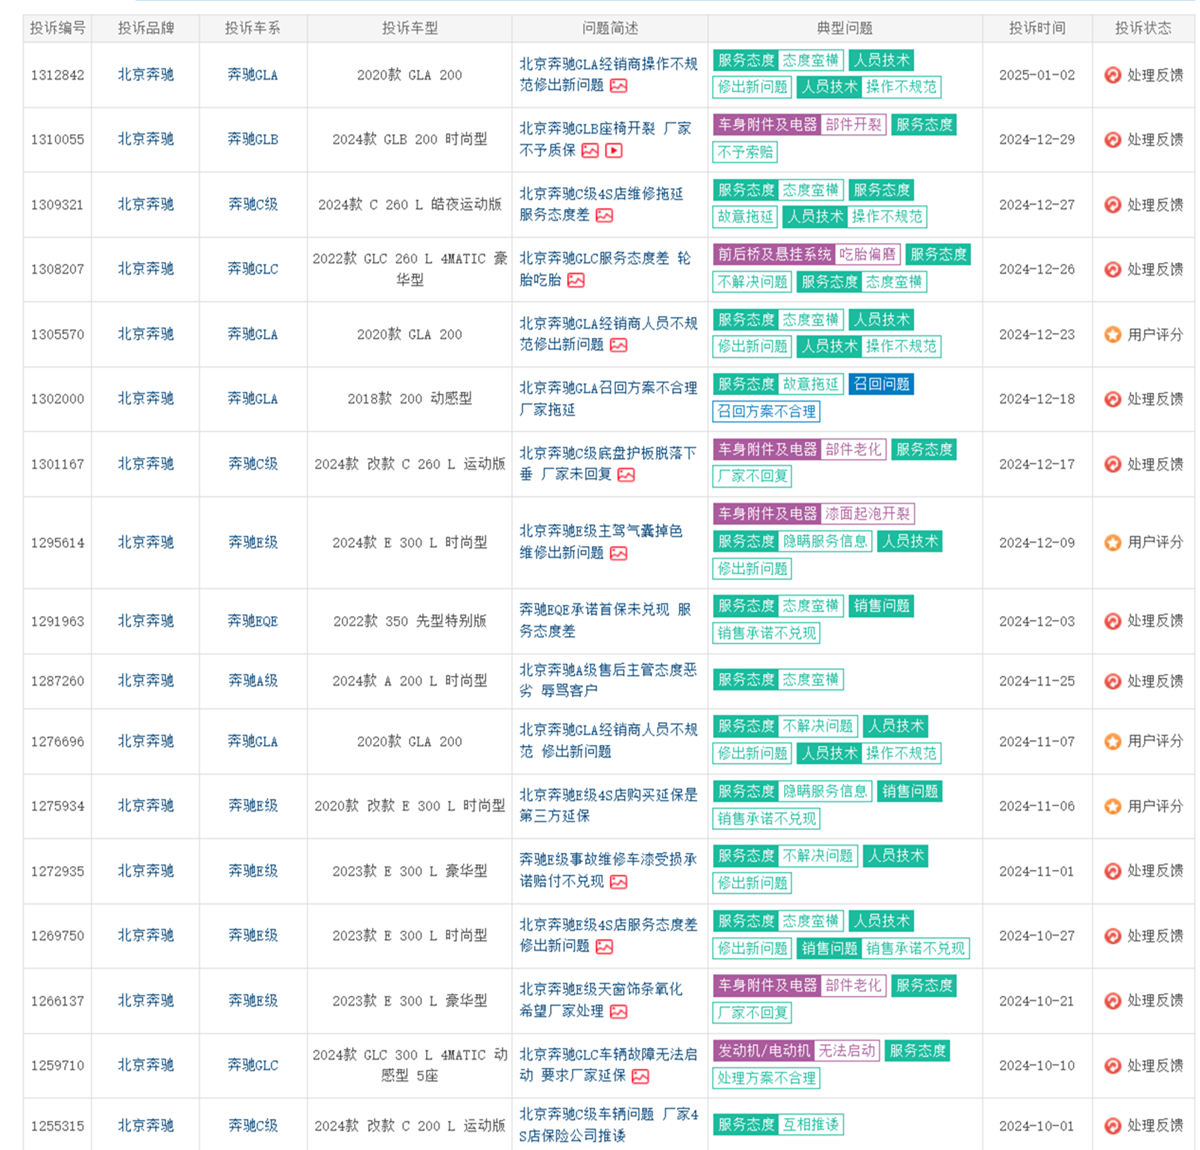Open the 奔驰GLB series link
Image resolution: width=1200 pixels, height=1150 pixels.
tap(253, 140)
